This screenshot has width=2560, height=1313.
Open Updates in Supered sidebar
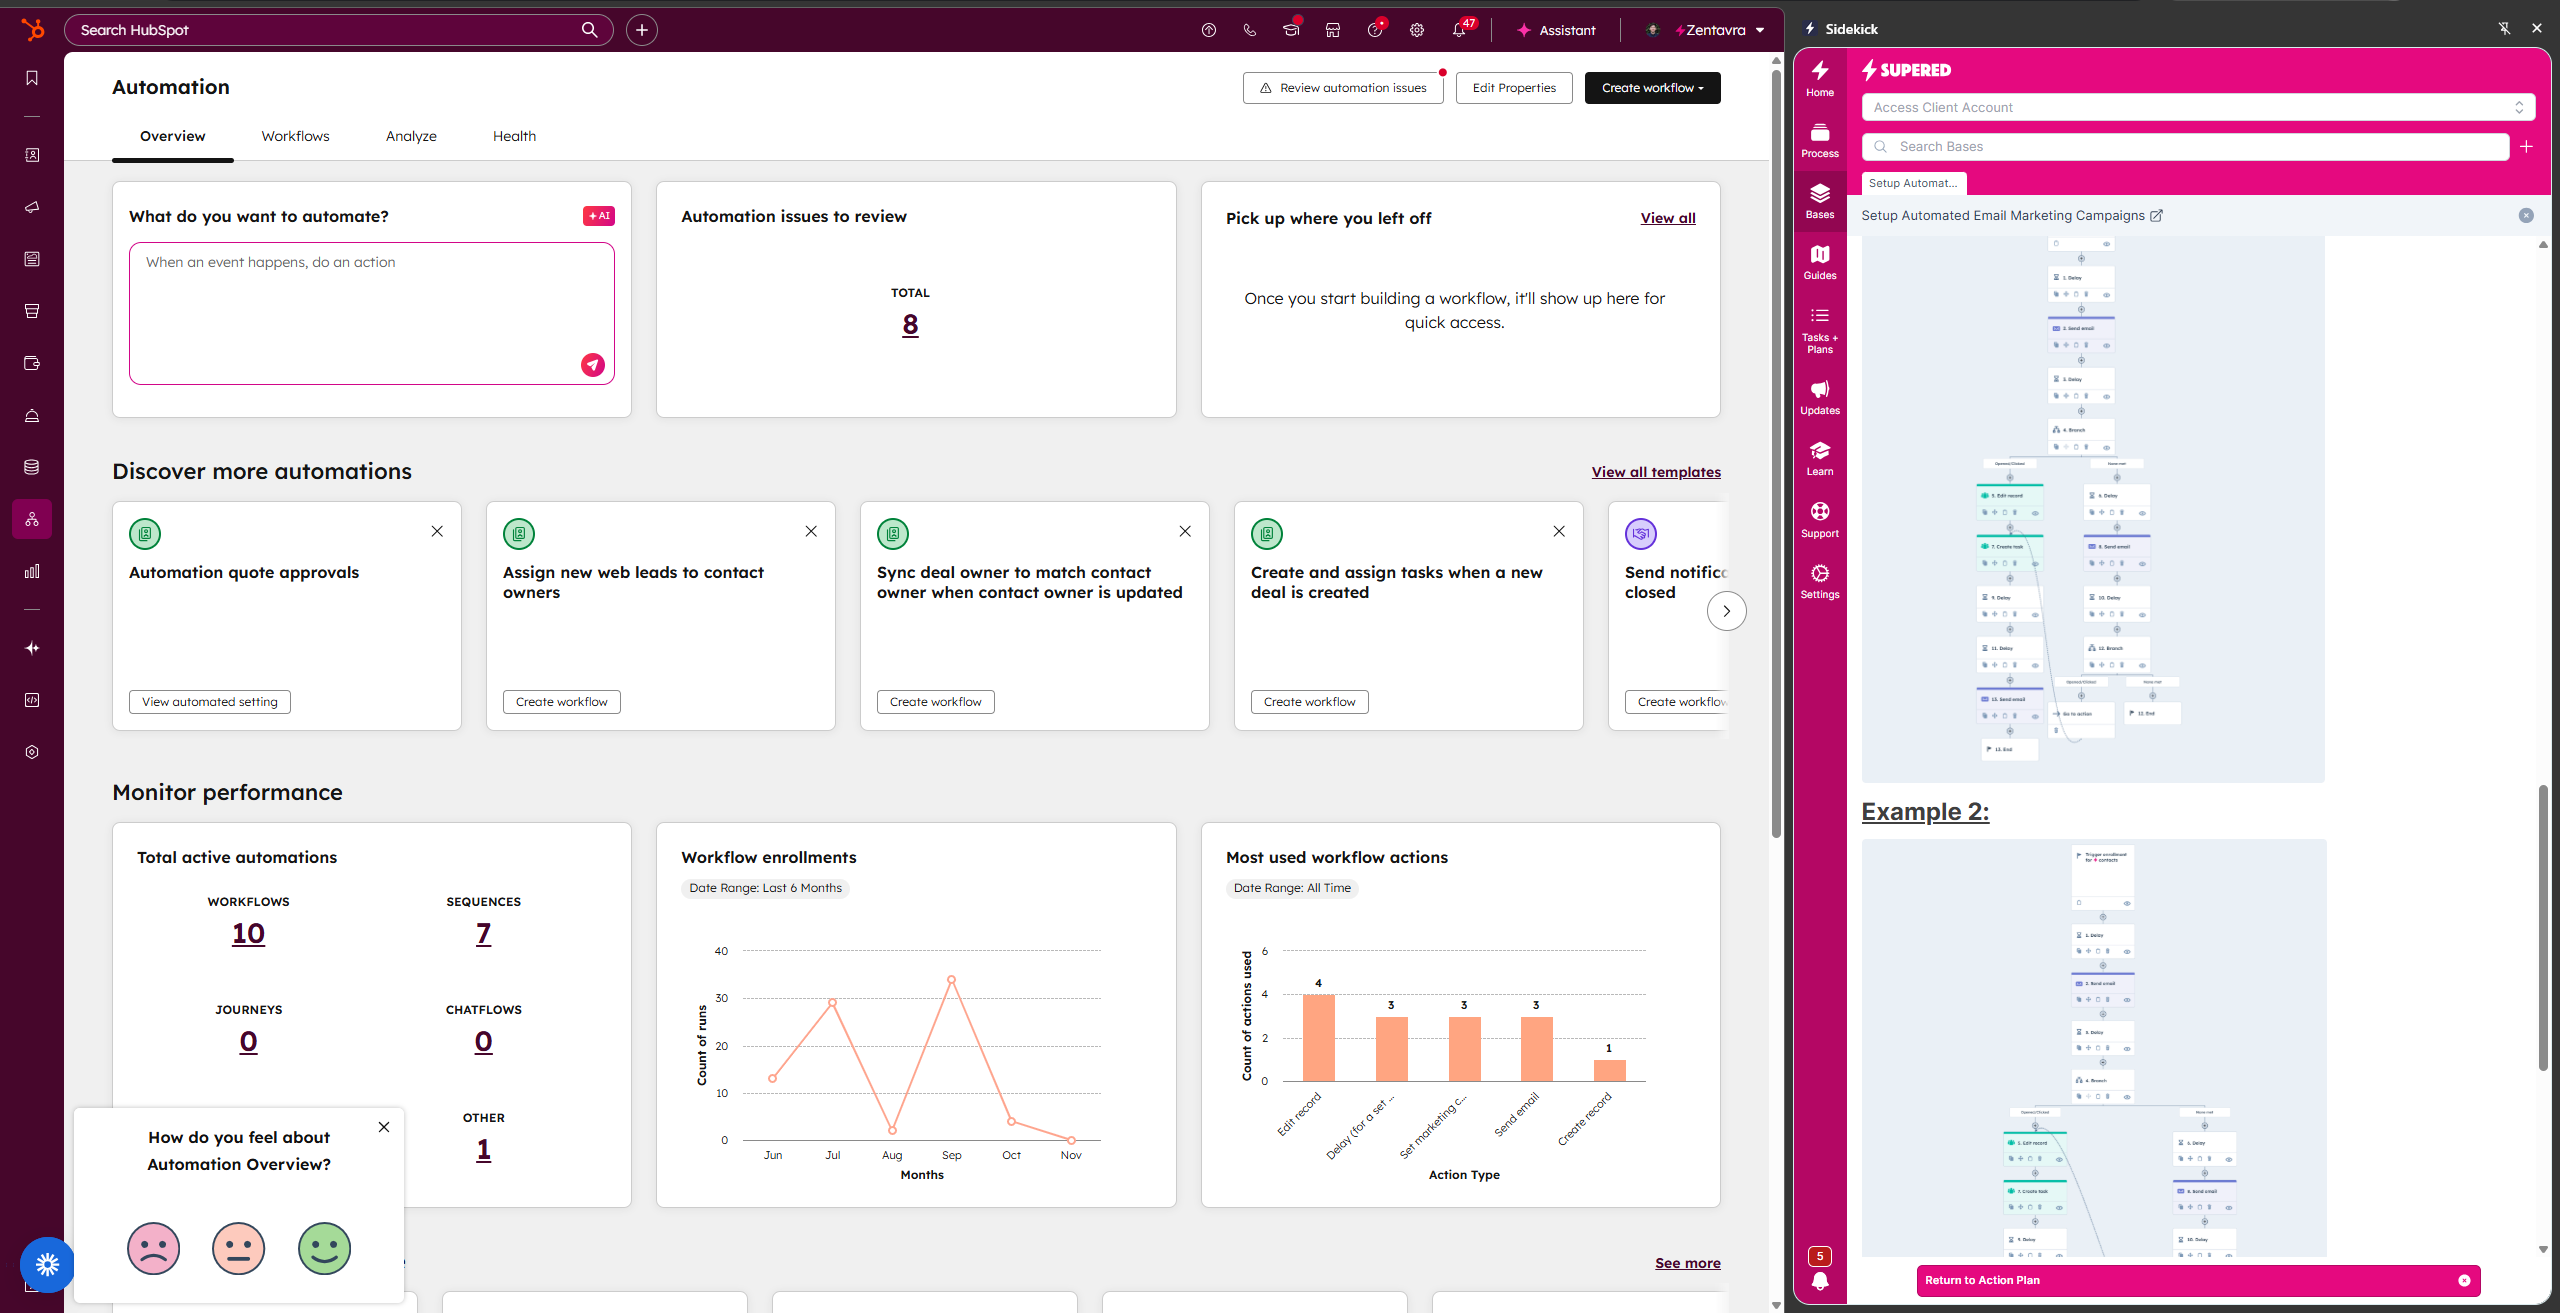click(x=1820, y=397)
